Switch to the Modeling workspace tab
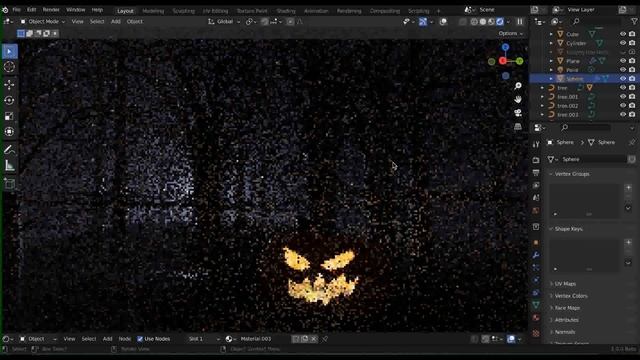Screen dimensions: 640x360 [x=153, y=11]
